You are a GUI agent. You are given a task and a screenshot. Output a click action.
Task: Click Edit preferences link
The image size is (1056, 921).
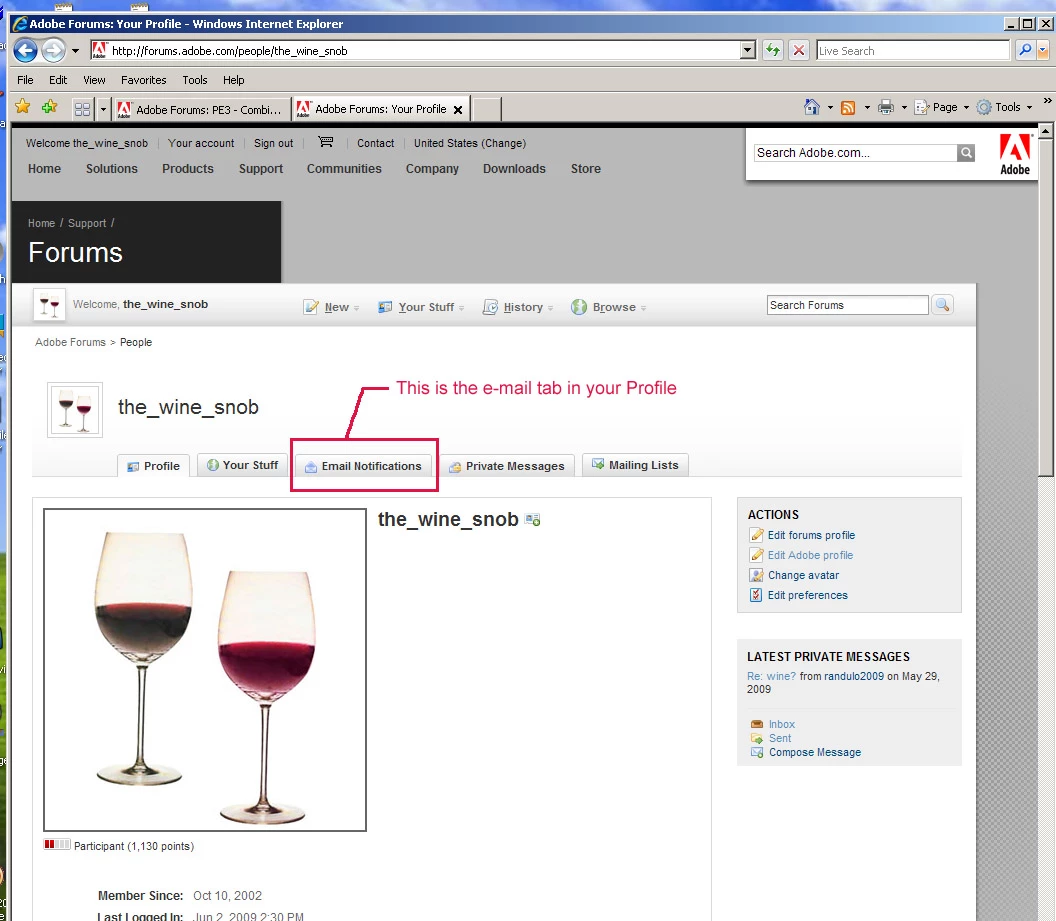click(807, 595)
